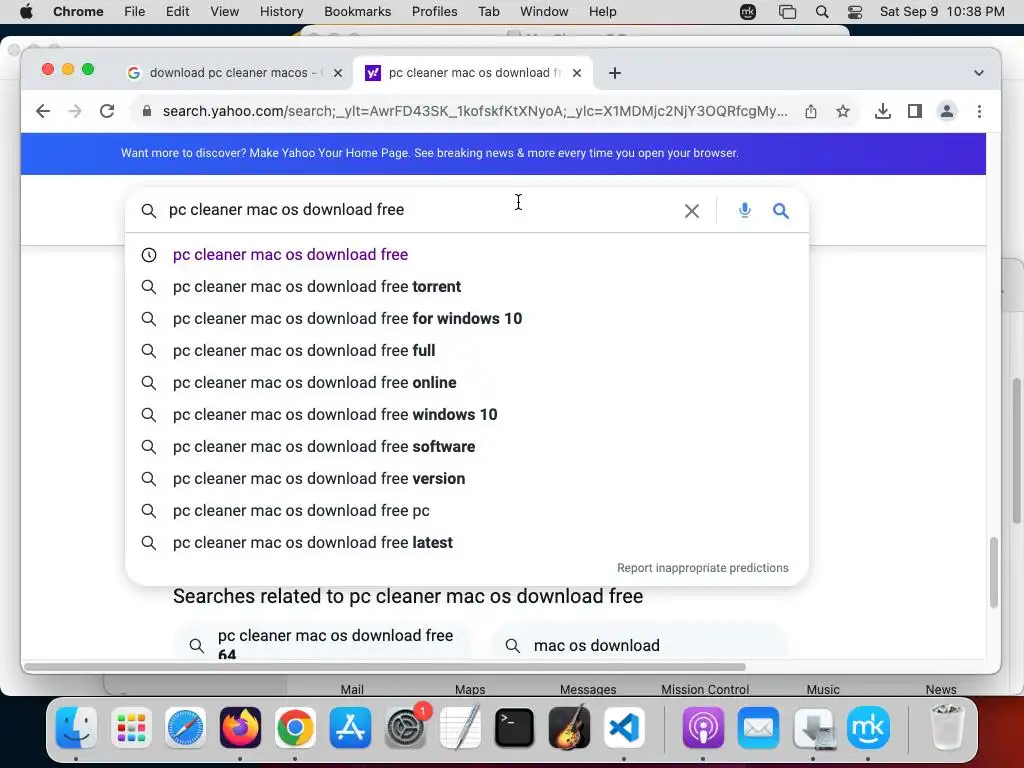1024x768 pixels.
Task: Close the 'download pc cleaner macos' tab
Action: (338, 73)
